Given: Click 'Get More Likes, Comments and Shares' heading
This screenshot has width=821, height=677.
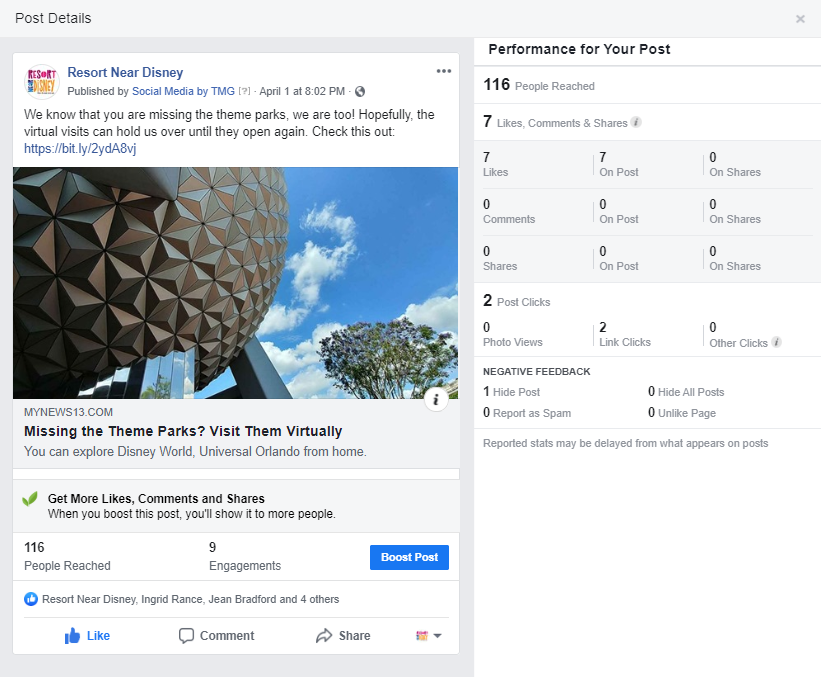Looking at the screenshot, I should pos(156,498).
